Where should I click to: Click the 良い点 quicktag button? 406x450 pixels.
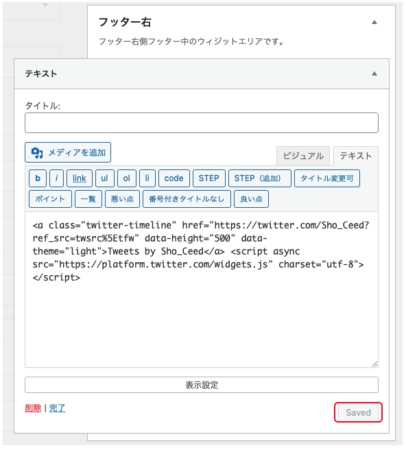[251, 199]
